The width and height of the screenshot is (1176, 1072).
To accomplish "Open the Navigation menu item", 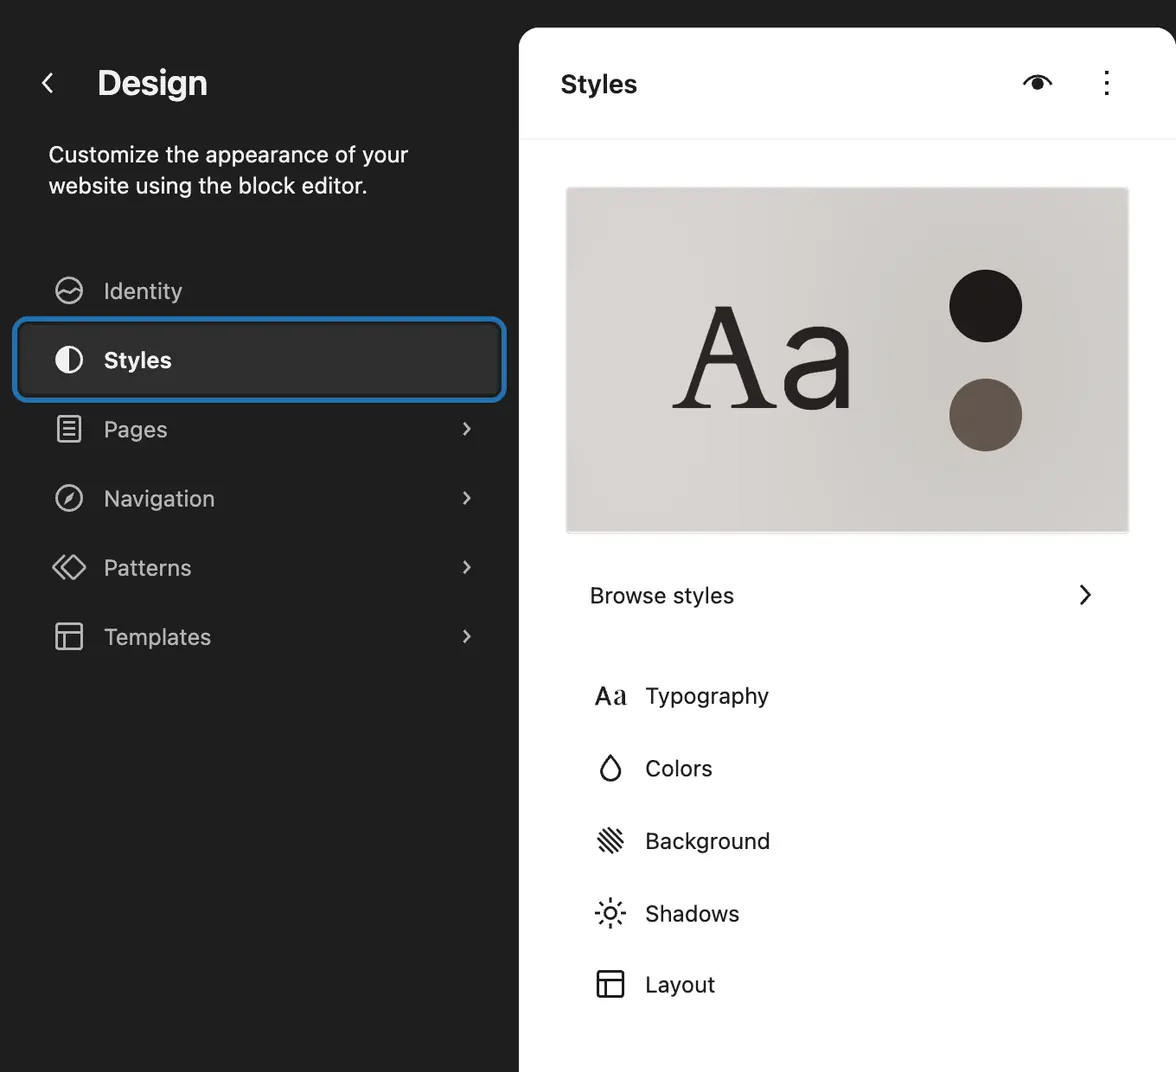I will (260, 498).
